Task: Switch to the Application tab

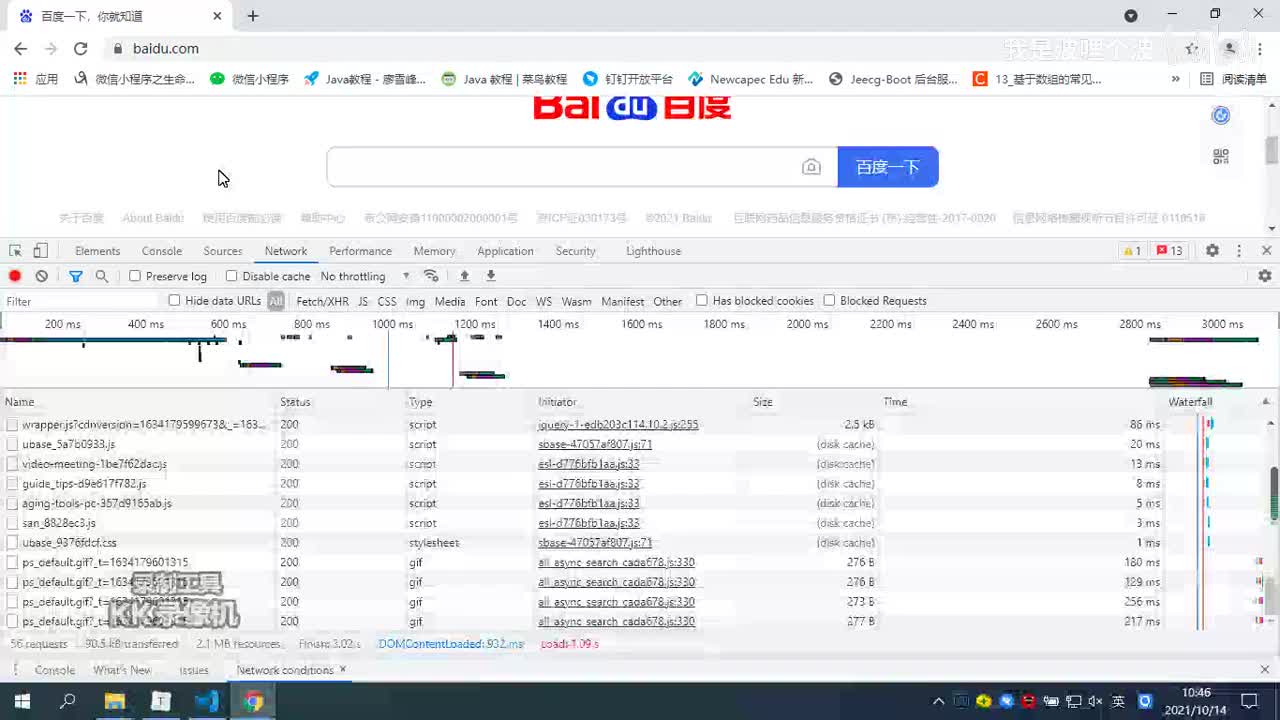Action: pos(505,251)
